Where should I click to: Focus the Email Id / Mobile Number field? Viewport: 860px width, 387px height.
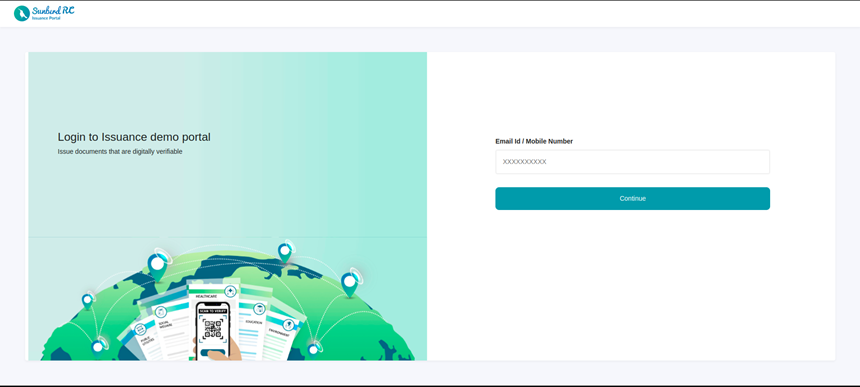click(x=632, y=162)
